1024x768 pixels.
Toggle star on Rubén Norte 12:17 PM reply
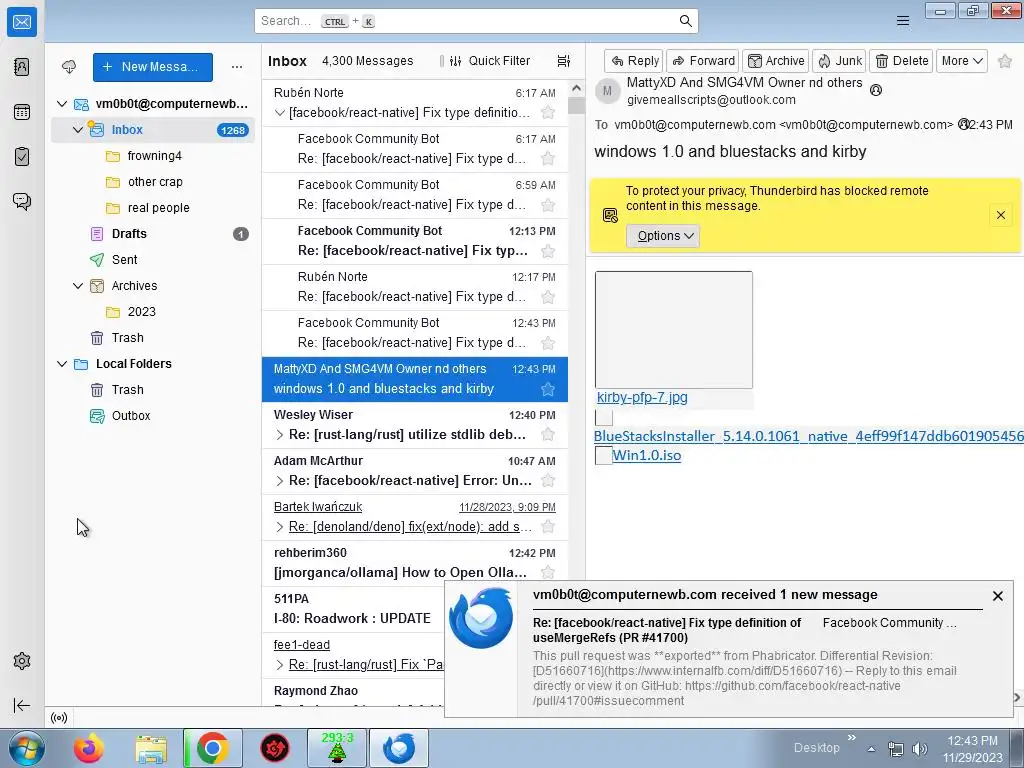point(548,296)
